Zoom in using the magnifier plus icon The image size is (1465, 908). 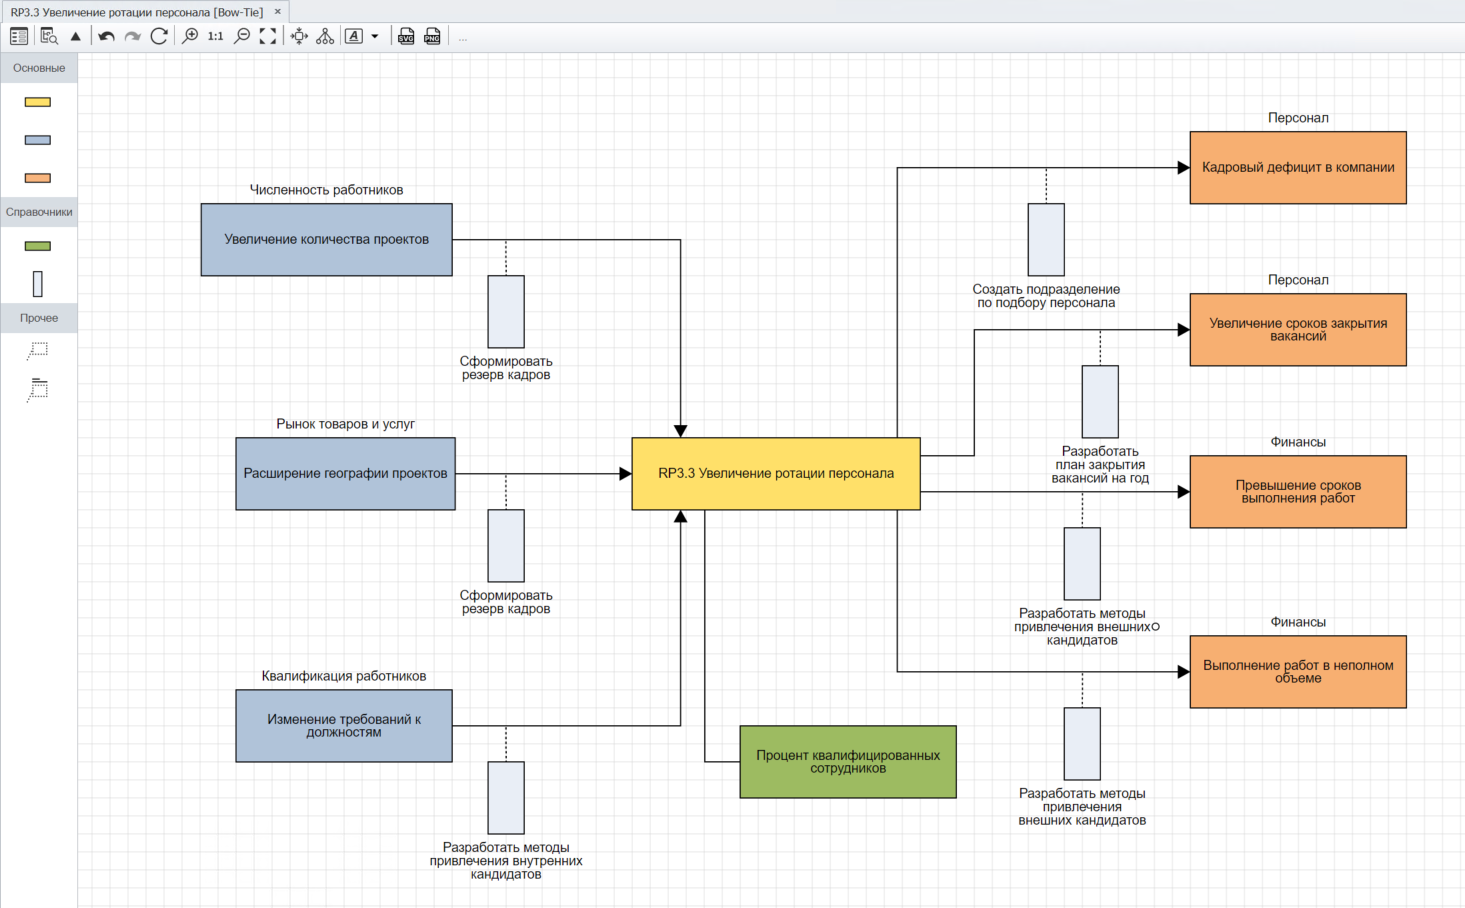pos(189,36)
